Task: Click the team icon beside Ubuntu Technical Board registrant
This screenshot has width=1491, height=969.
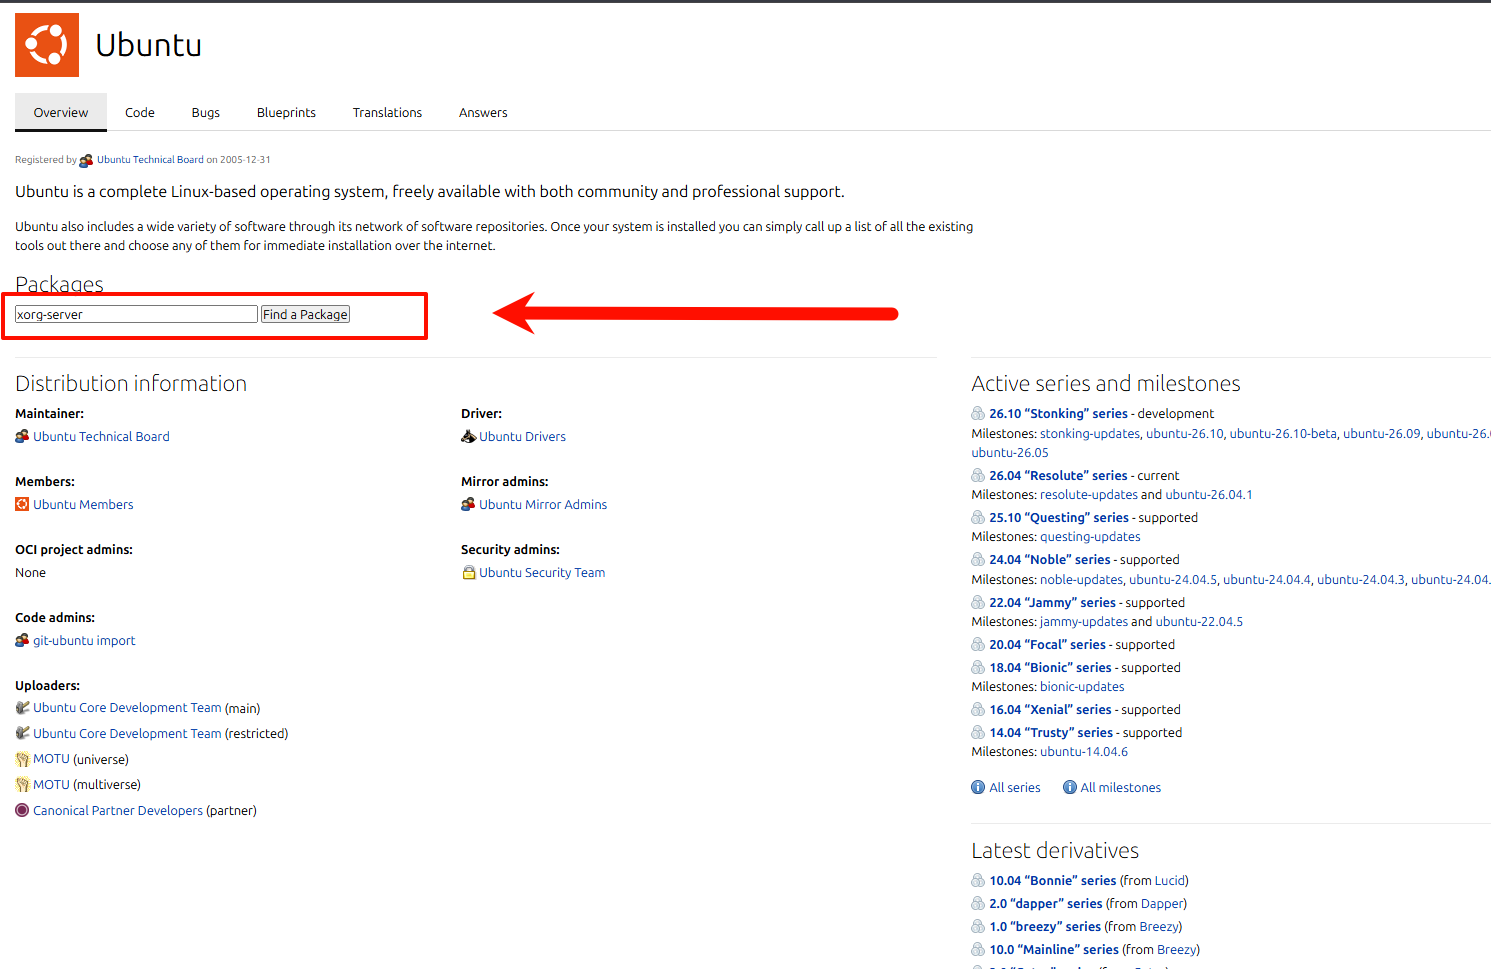Action: tap(86, 160)
